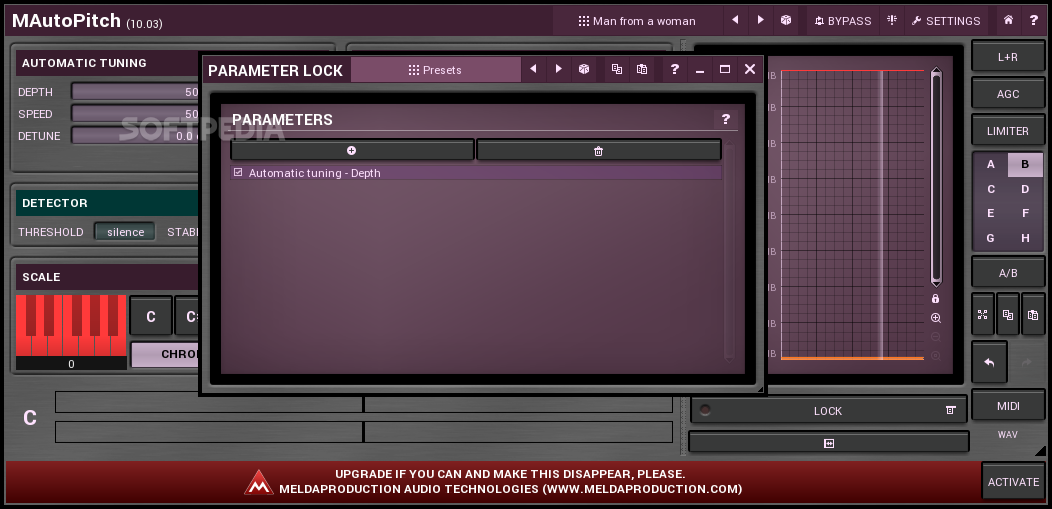Toggle graph lock padlock icon
Viewport: 1052px width, 509px height.
point(935,299)
